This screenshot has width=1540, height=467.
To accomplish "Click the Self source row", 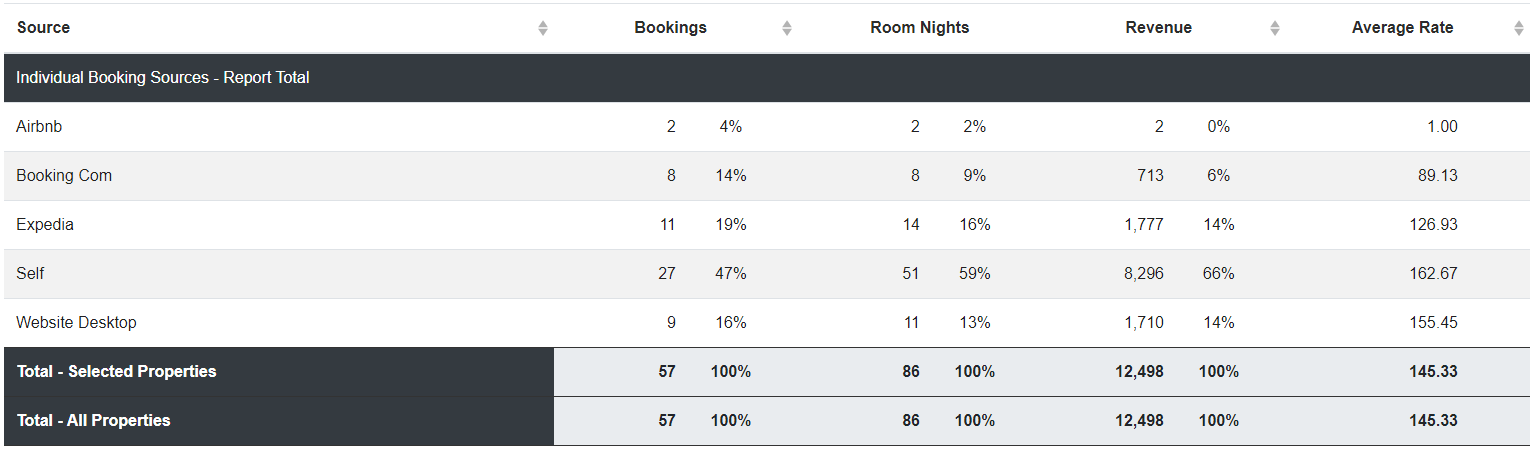I will coord(767,274).
